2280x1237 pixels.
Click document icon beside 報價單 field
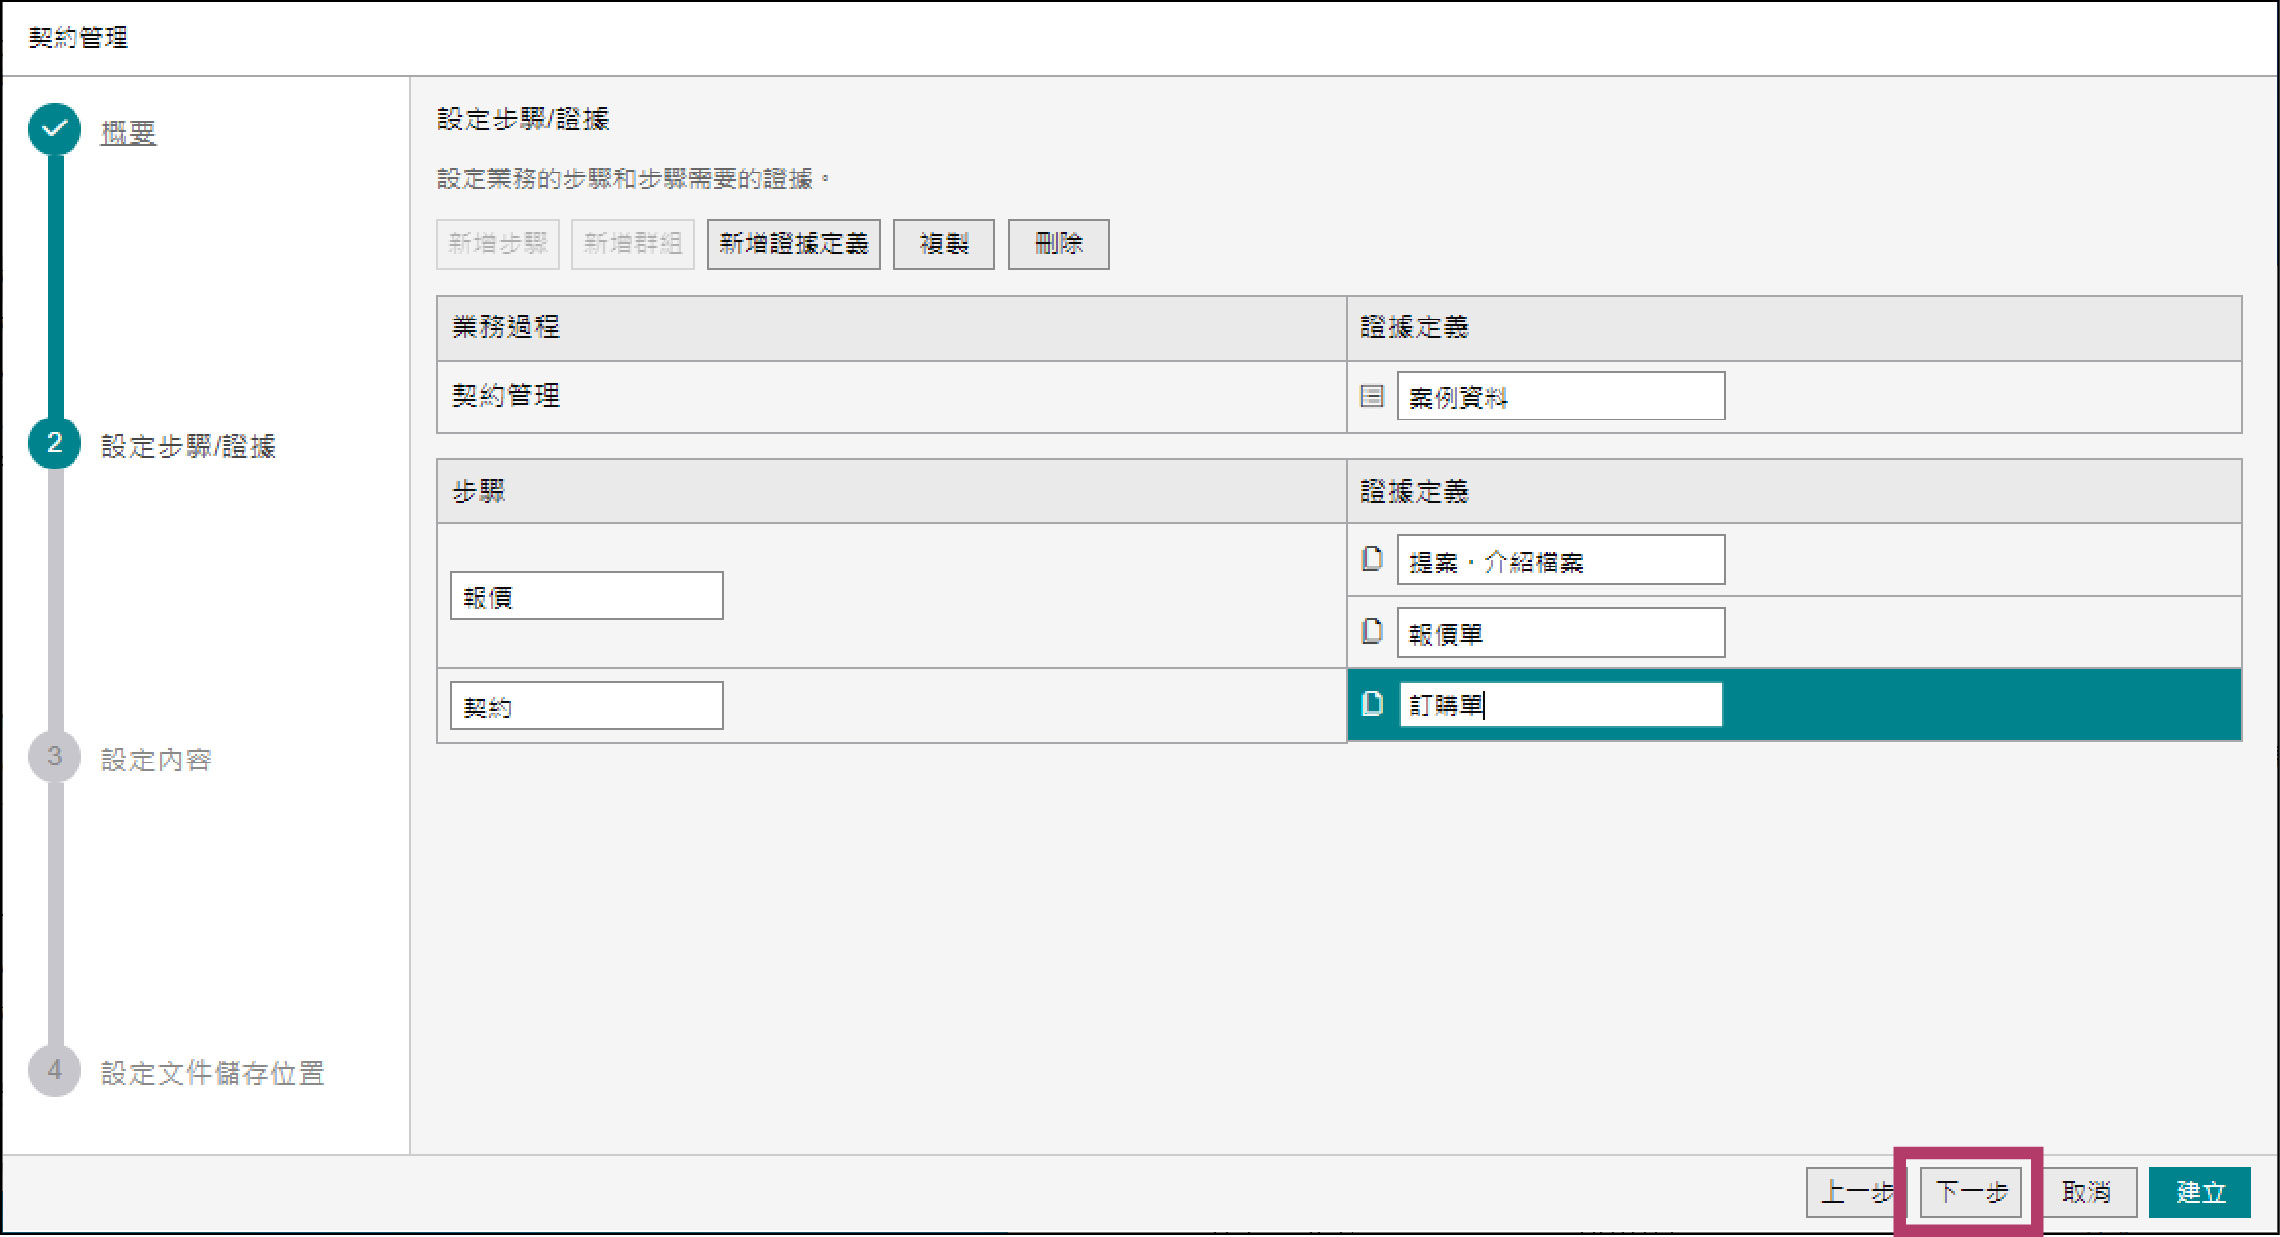coord(1372,632)
